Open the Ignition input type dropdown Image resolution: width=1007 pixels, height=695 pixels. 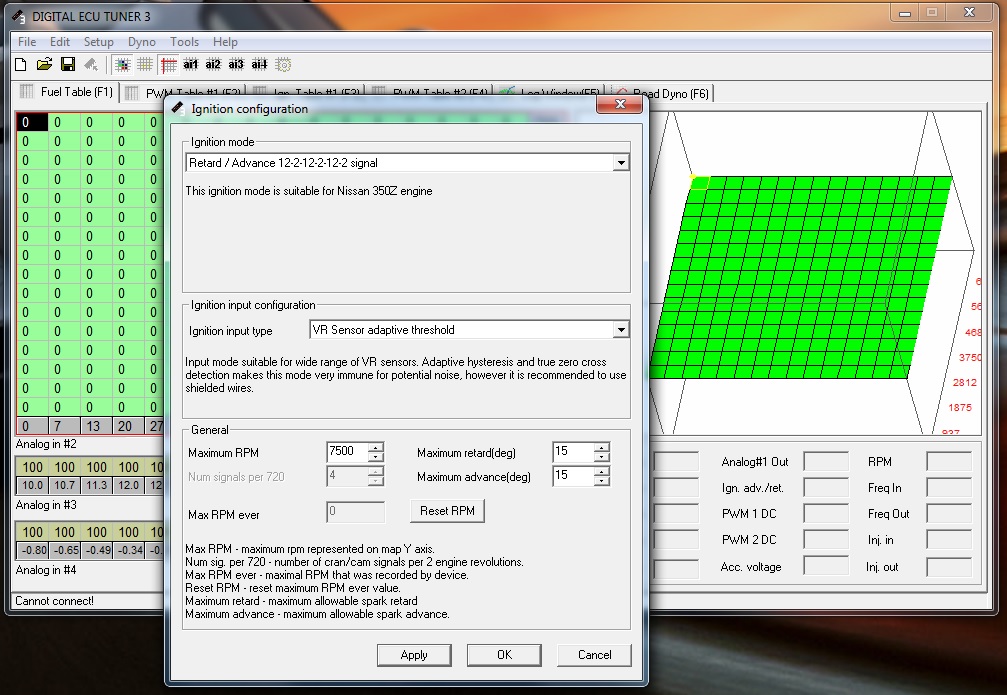[621, 330]
